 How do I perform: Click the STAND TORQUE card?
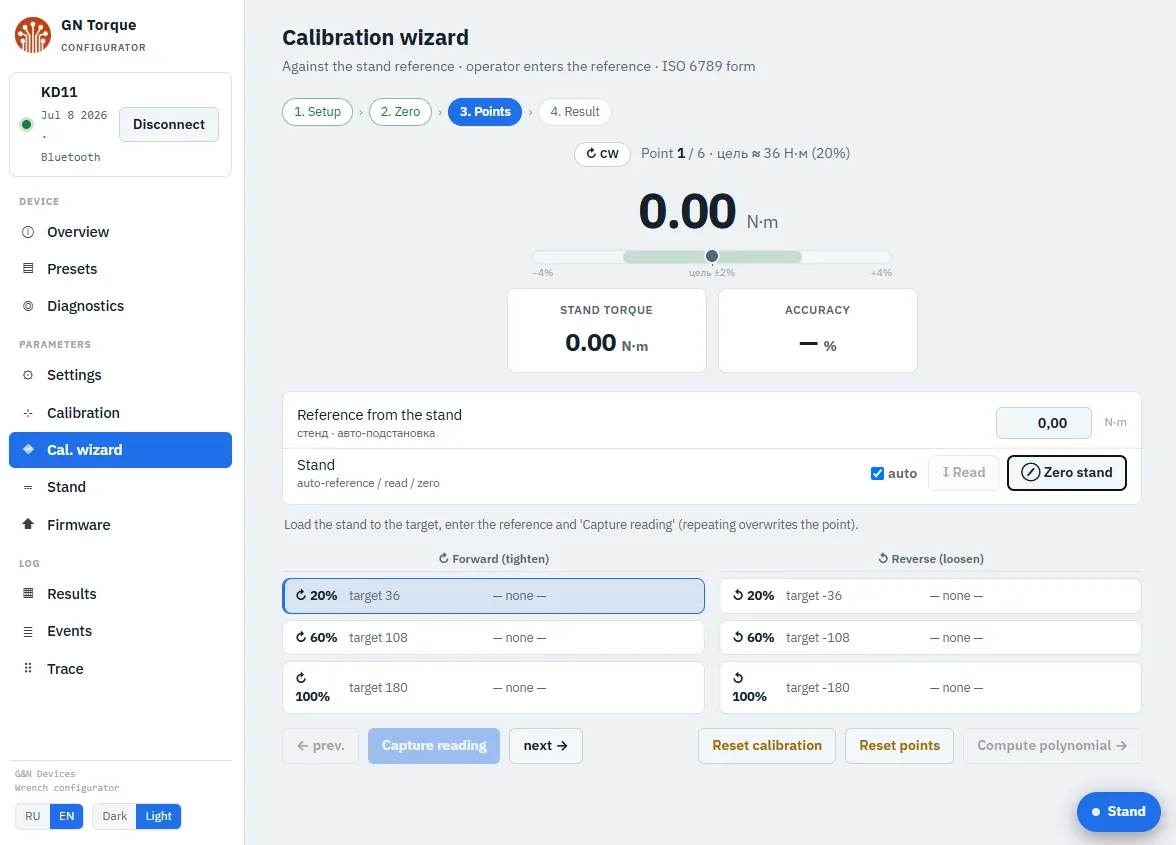click(x=607, y=330)
